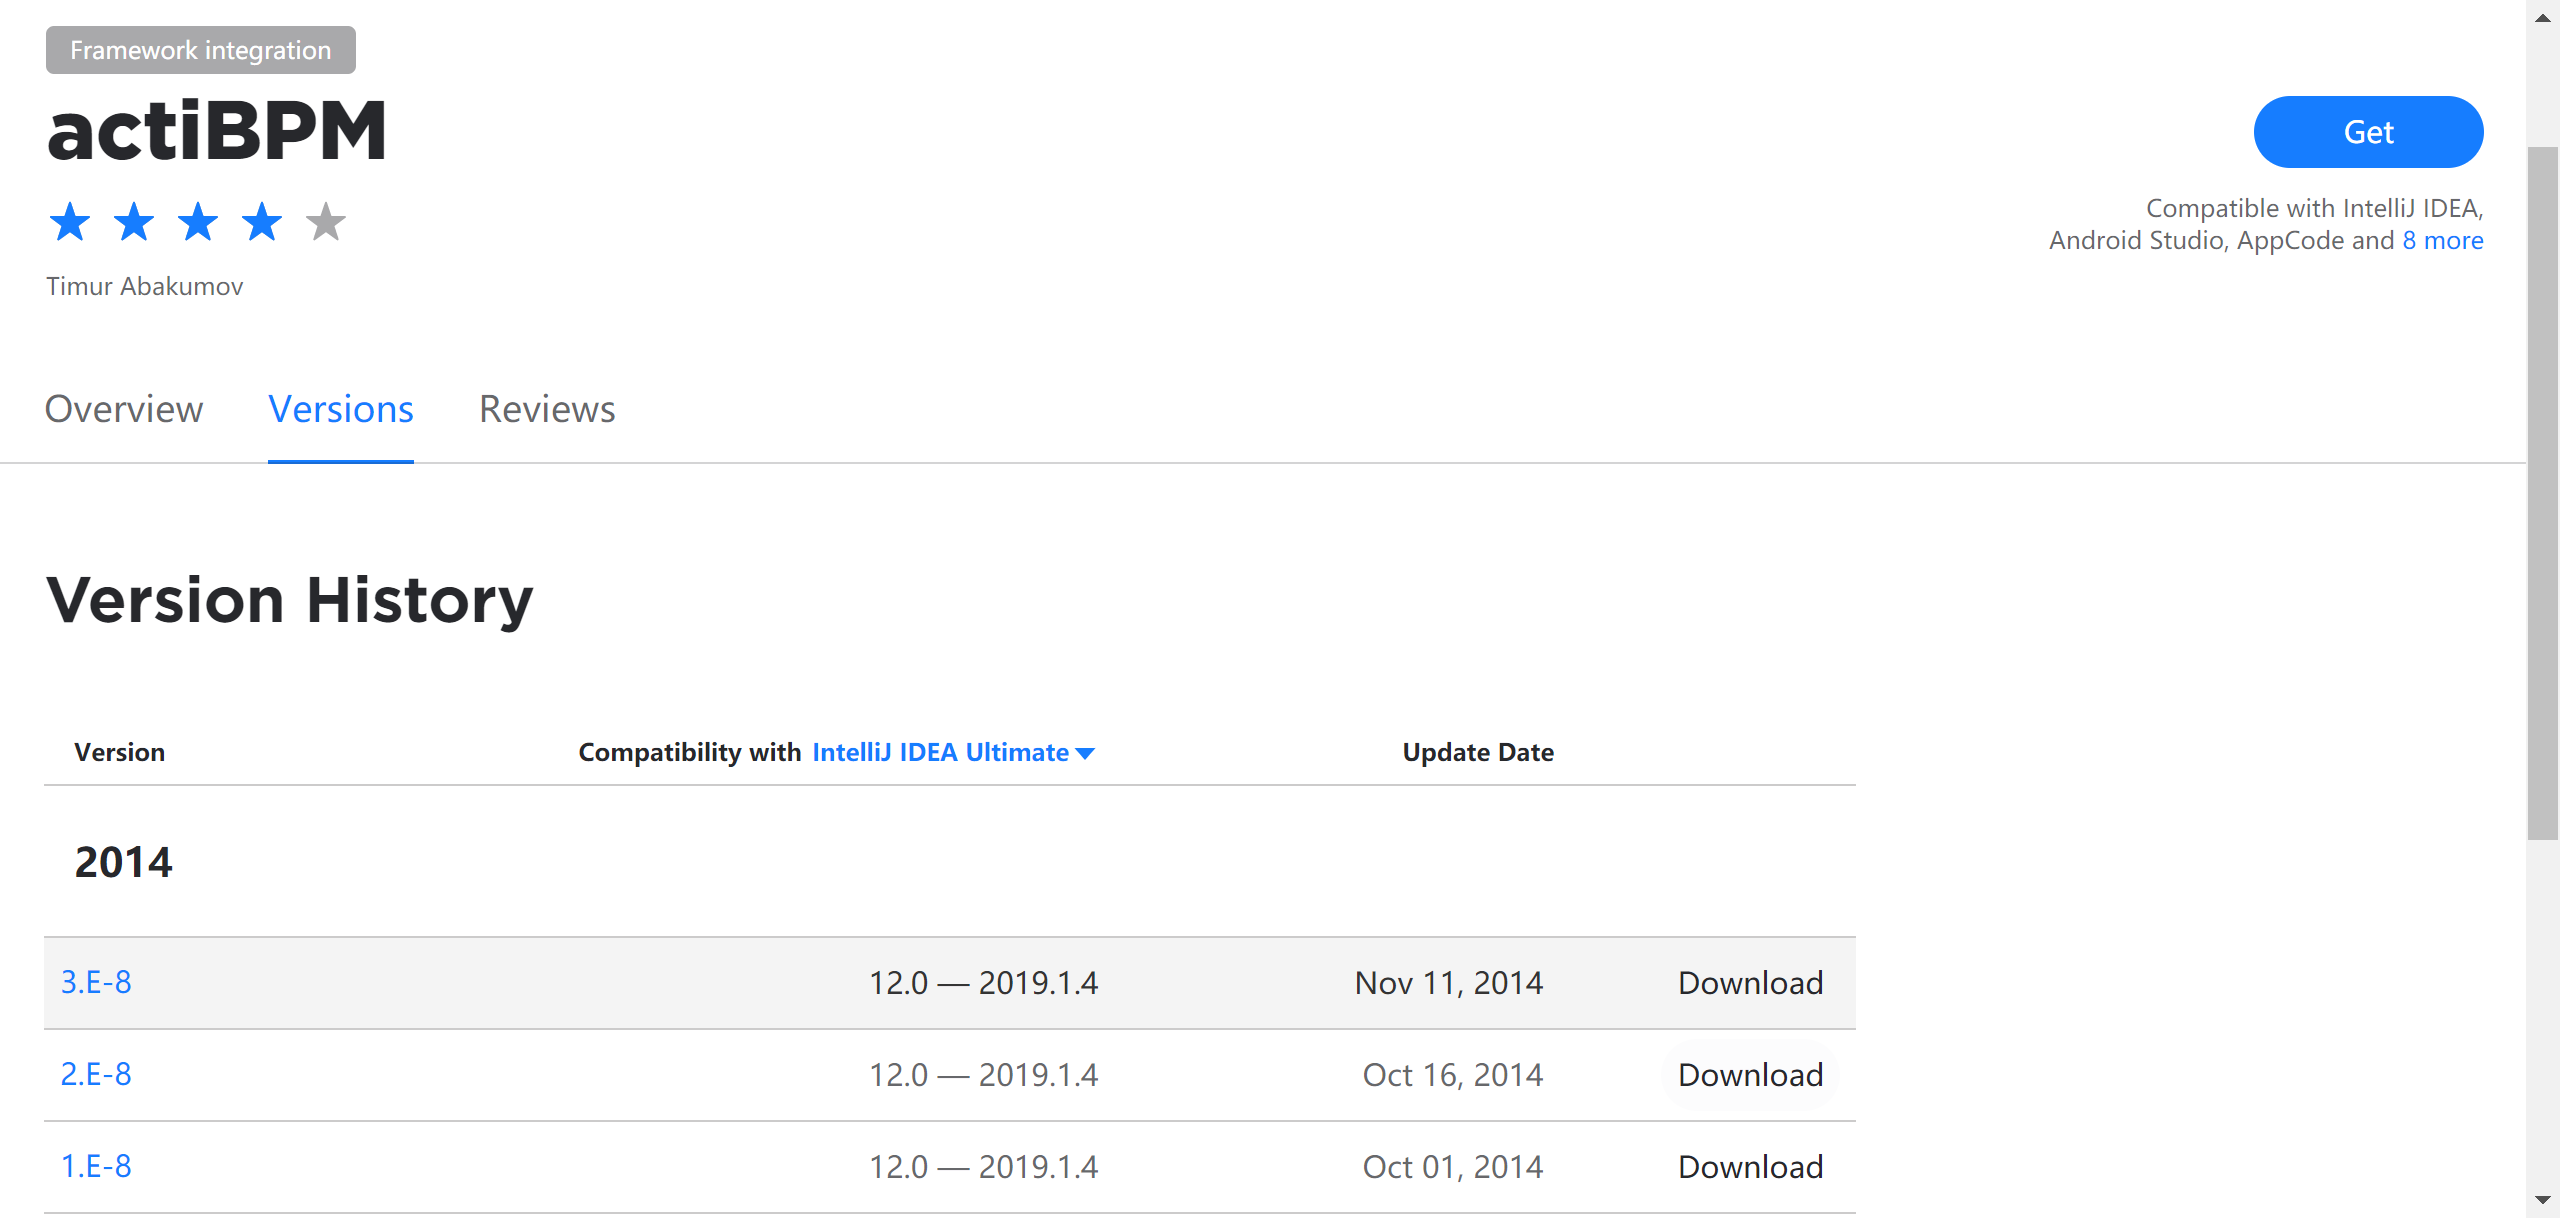The image size is (2560, 1218).
Task: Open the '8 more' compatible products link
Action: pos(2443,241)
